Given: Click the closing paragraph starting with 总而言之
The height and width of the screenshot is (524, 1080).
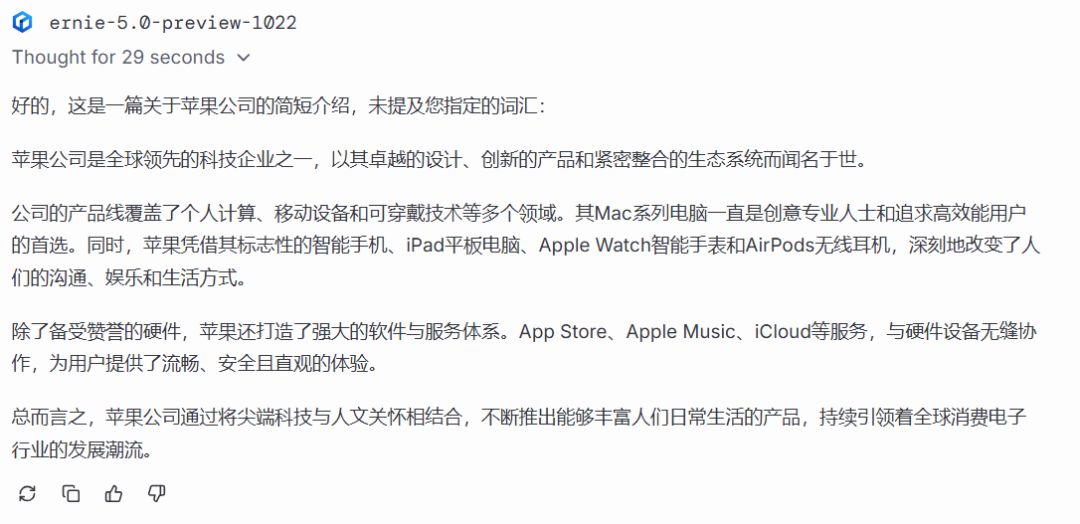Looking at the screenshot, I should tap(520, 434).
